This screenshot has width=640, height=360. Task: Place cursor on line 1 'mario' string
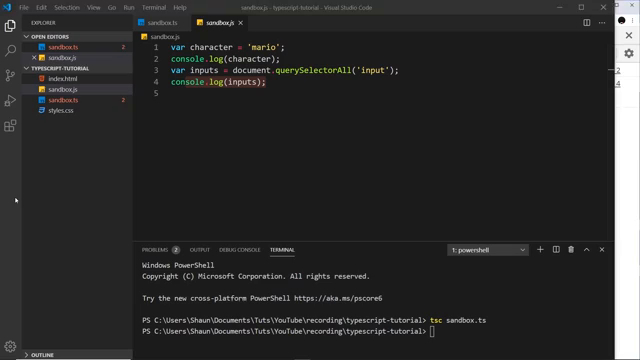[x=263, y=47]
